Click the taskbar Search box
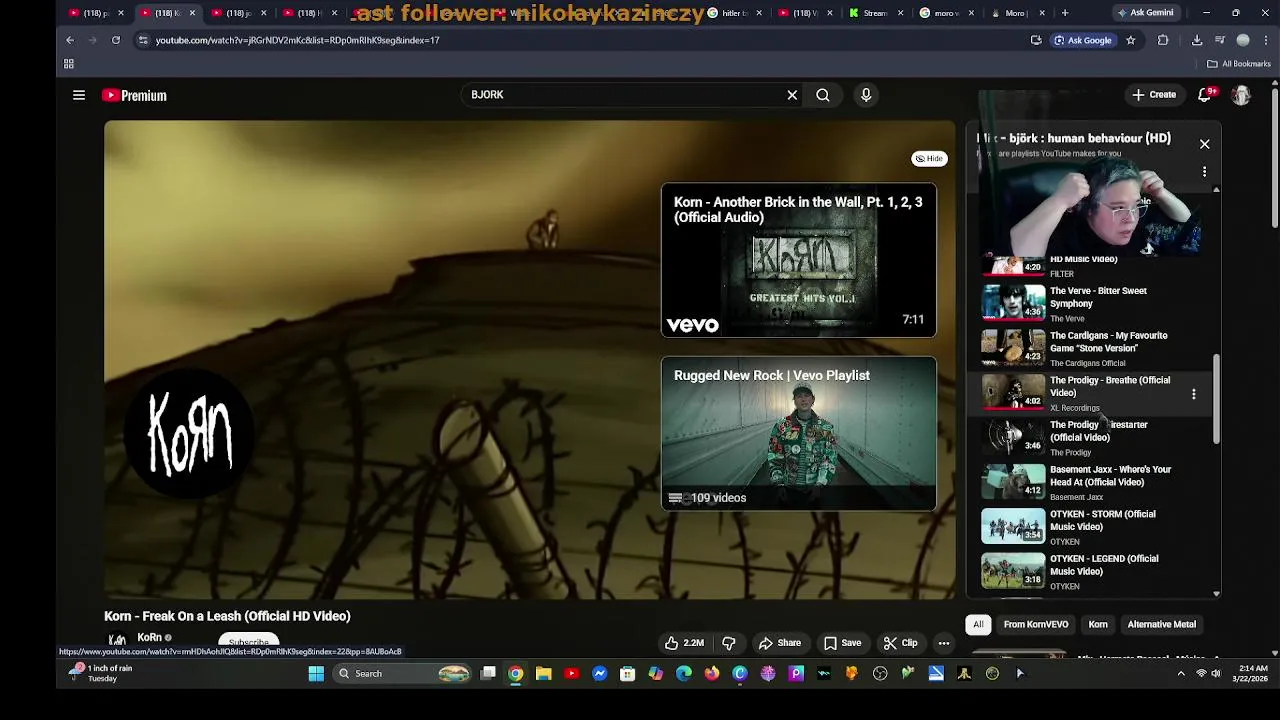Screen dimensions: 1280x720 (403, 674)
